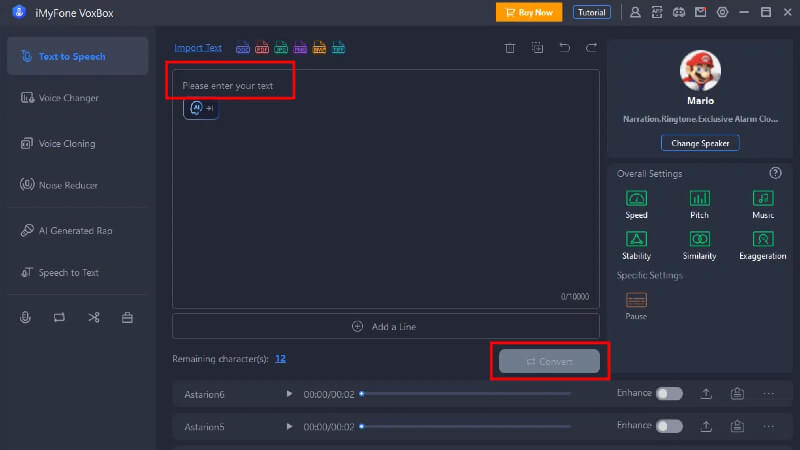Screen dimensions: 800x450
Task: Select the Stability setting icon
Action: 636,240
